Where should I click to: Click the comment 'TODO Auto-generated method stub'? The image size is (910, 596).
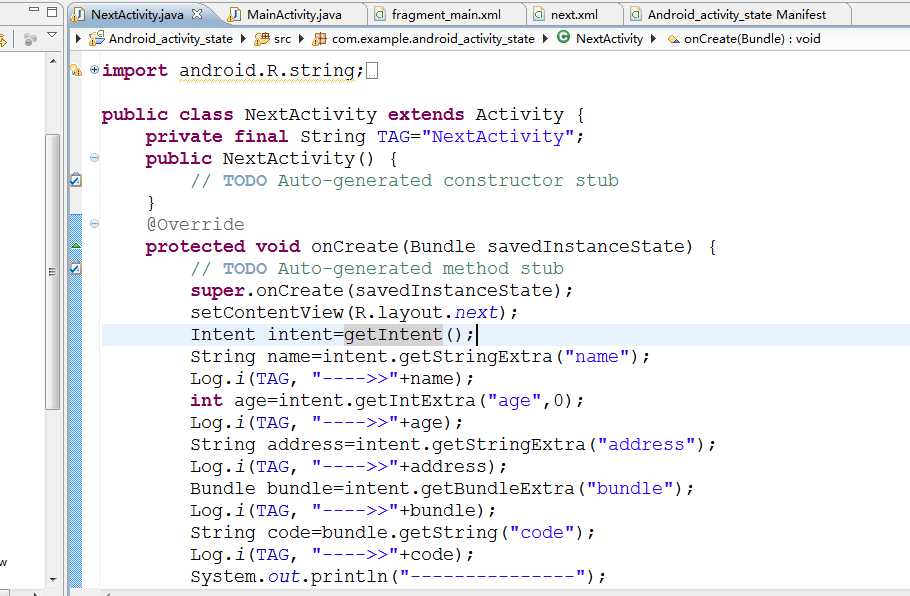[393, 269]
